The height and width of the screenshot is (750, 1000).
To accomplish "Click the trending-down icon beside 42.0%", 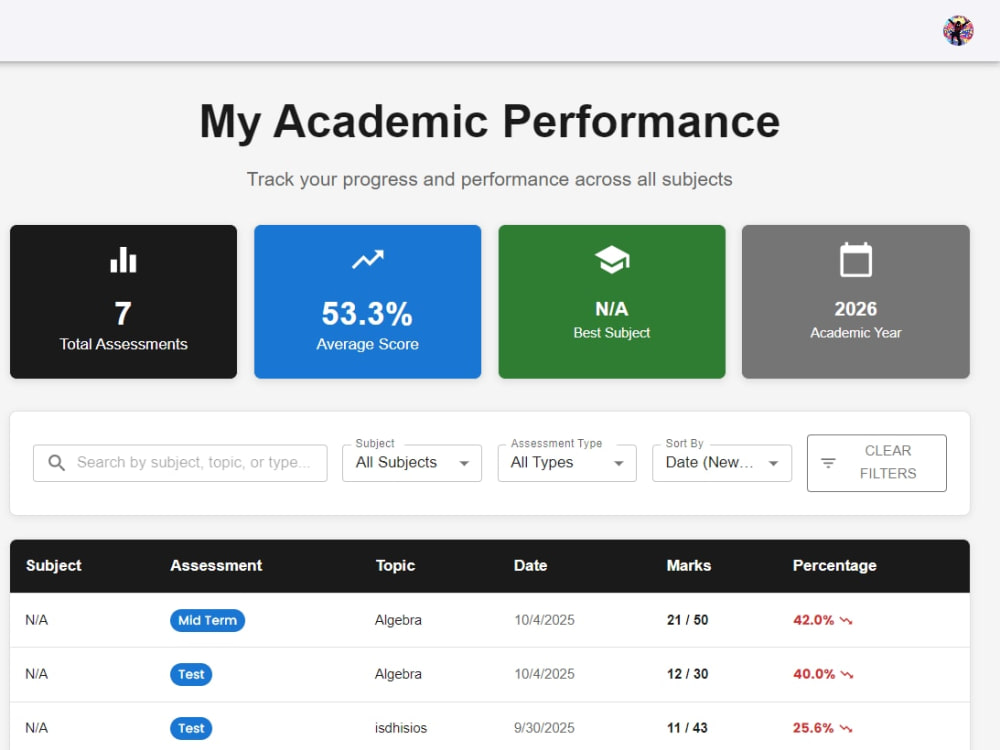I will 846,621.
